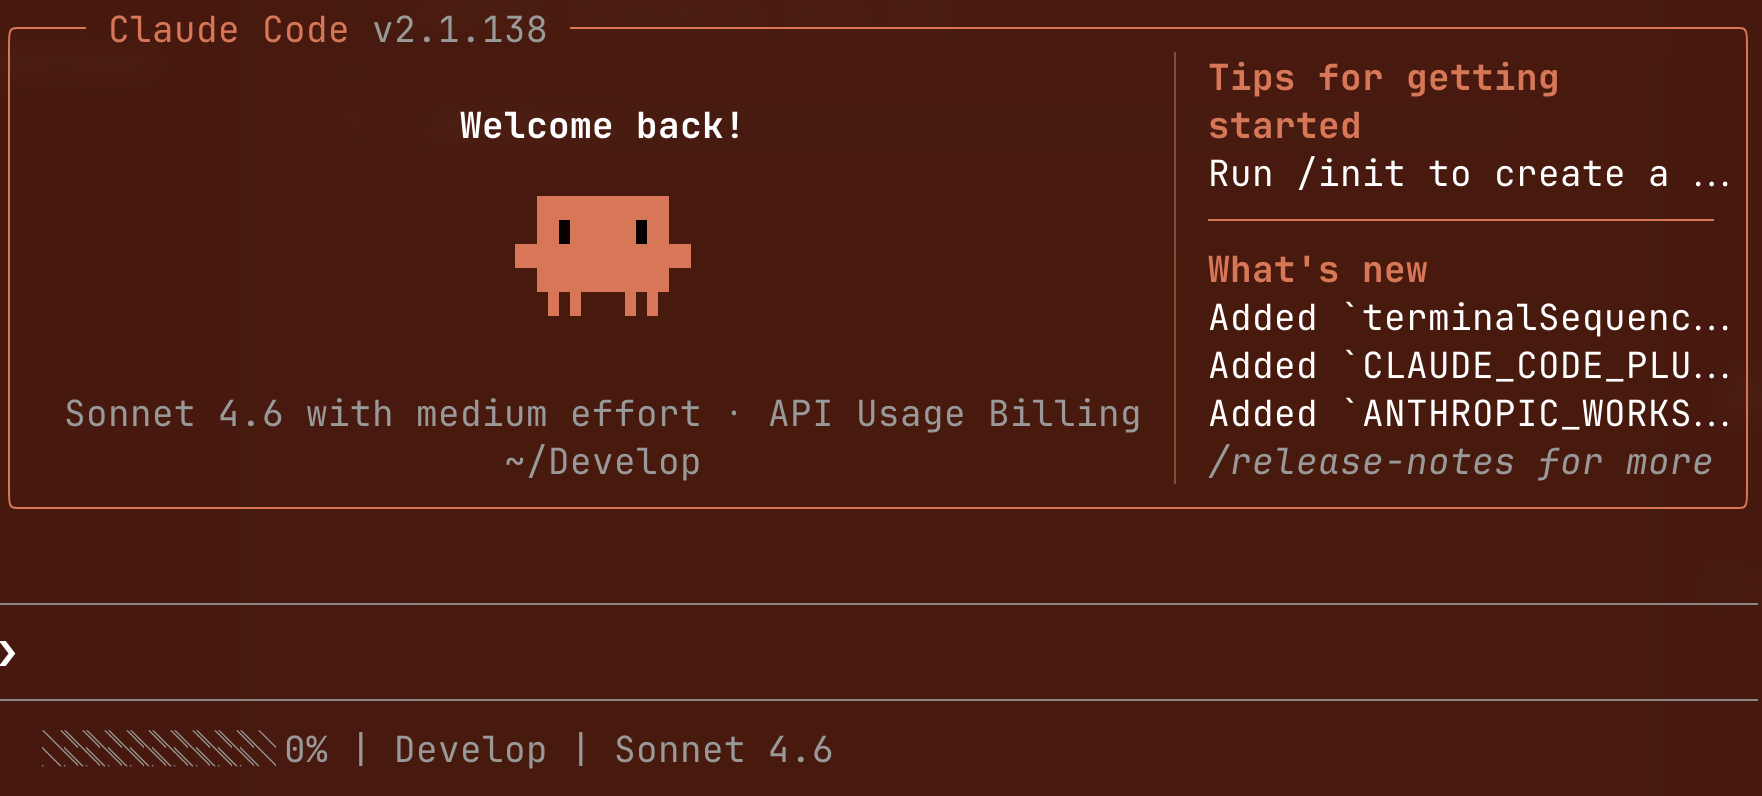
Task: Click the prompt chevron icon
Action: coord(9,653)
